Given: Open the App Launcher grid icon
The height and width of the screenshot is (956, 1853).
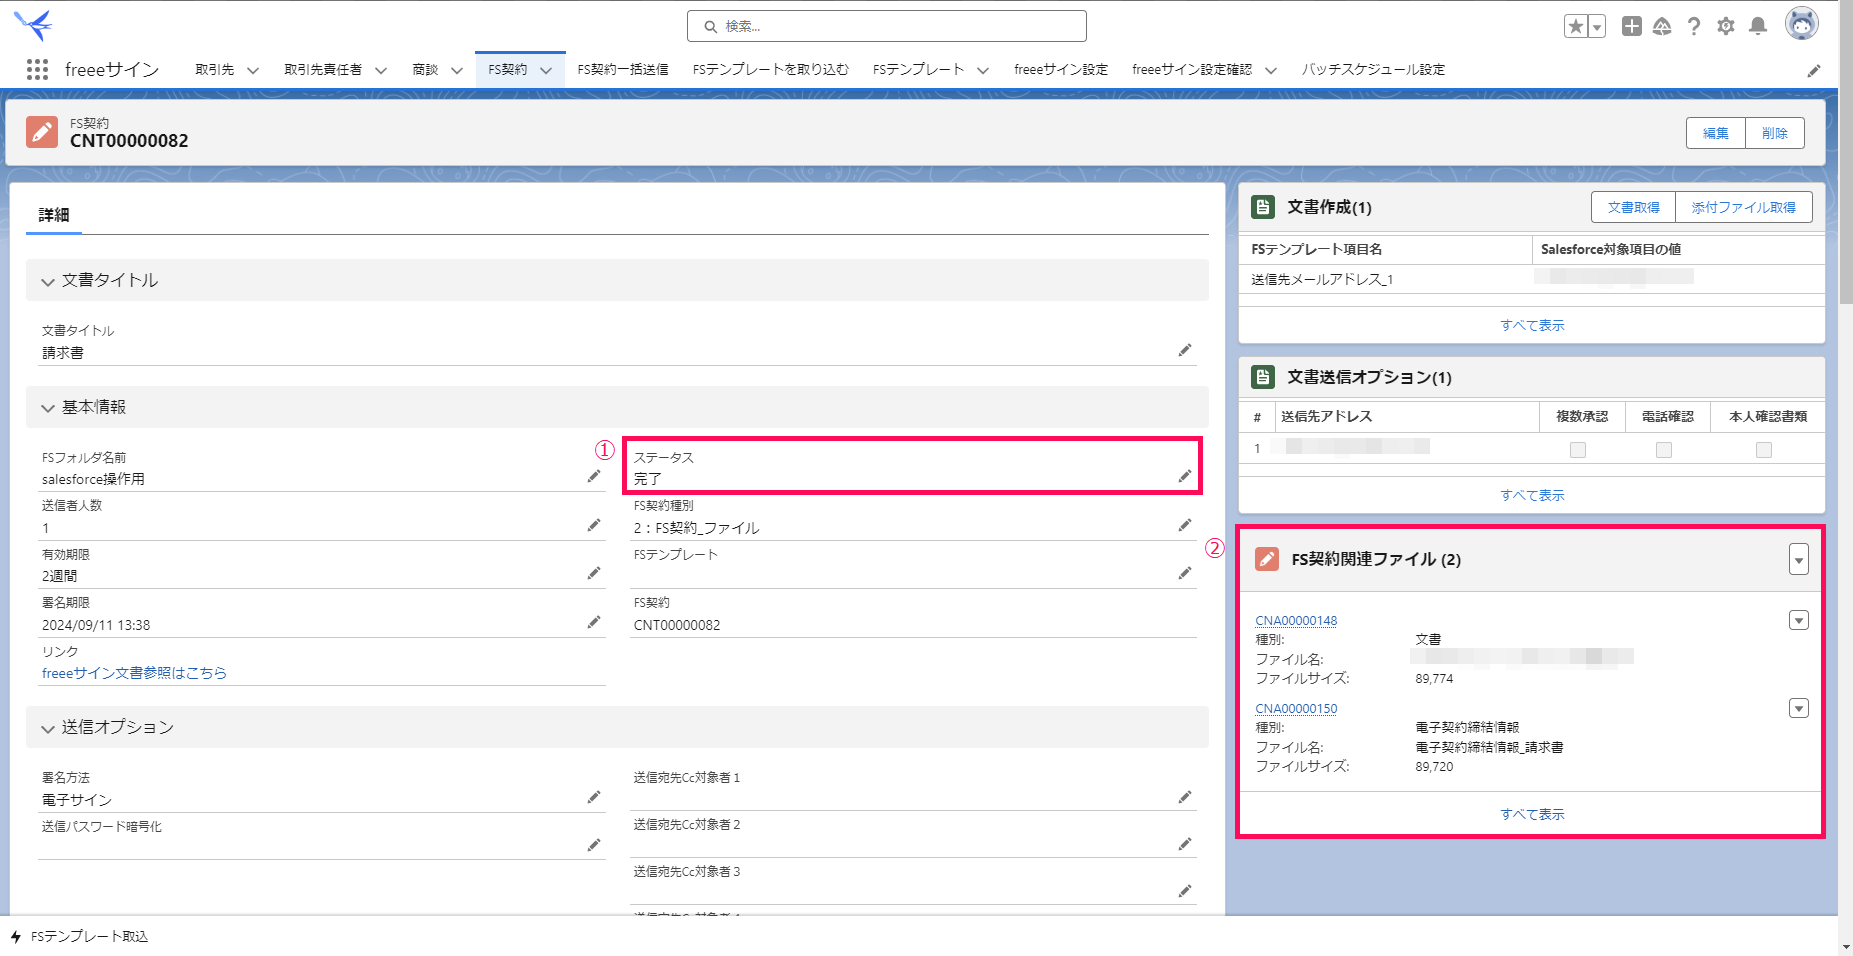Looking at the screenshot, I should point(37,69).
